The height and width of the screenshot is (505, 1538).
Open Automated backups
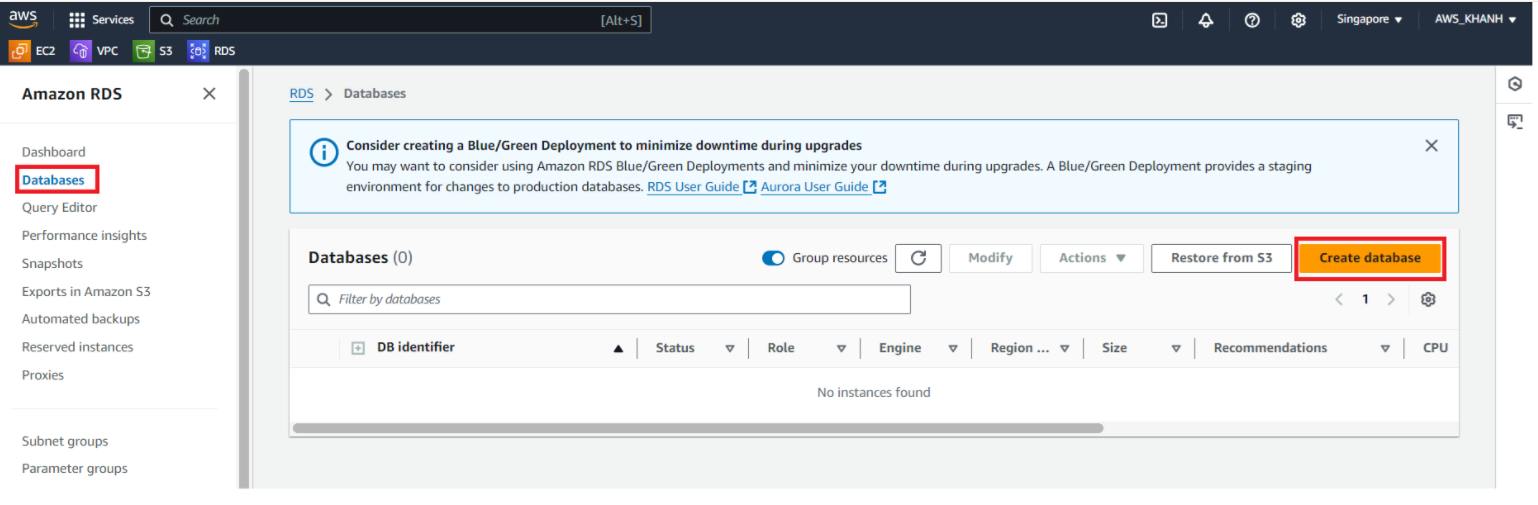pyautogui.click(x=81, y=319)
